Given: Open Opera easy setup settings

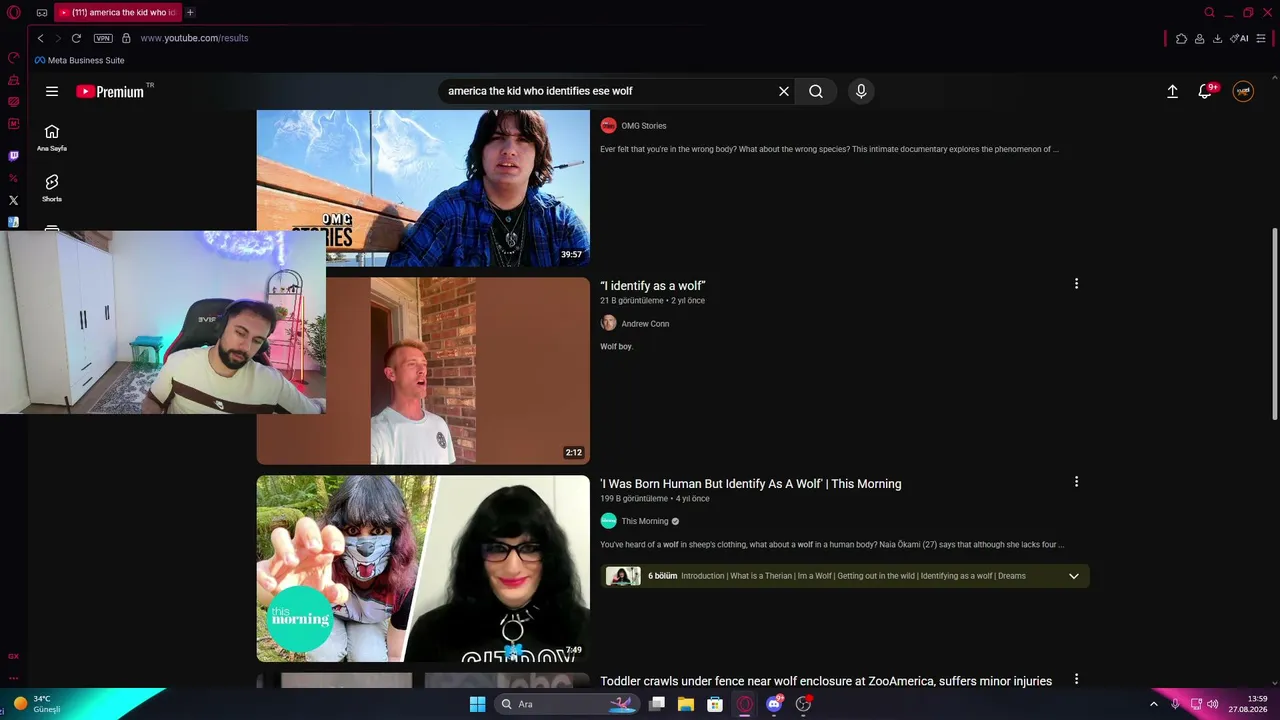Looking at the screenshot, I should [x=1261, y=38].
